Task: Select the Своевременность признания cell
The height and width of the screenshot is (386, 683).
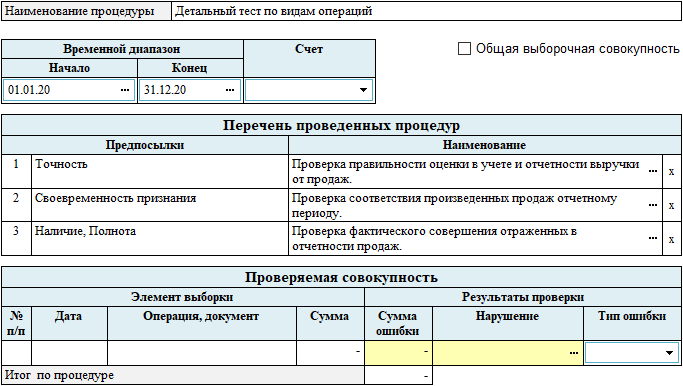Action: (160, 205)
